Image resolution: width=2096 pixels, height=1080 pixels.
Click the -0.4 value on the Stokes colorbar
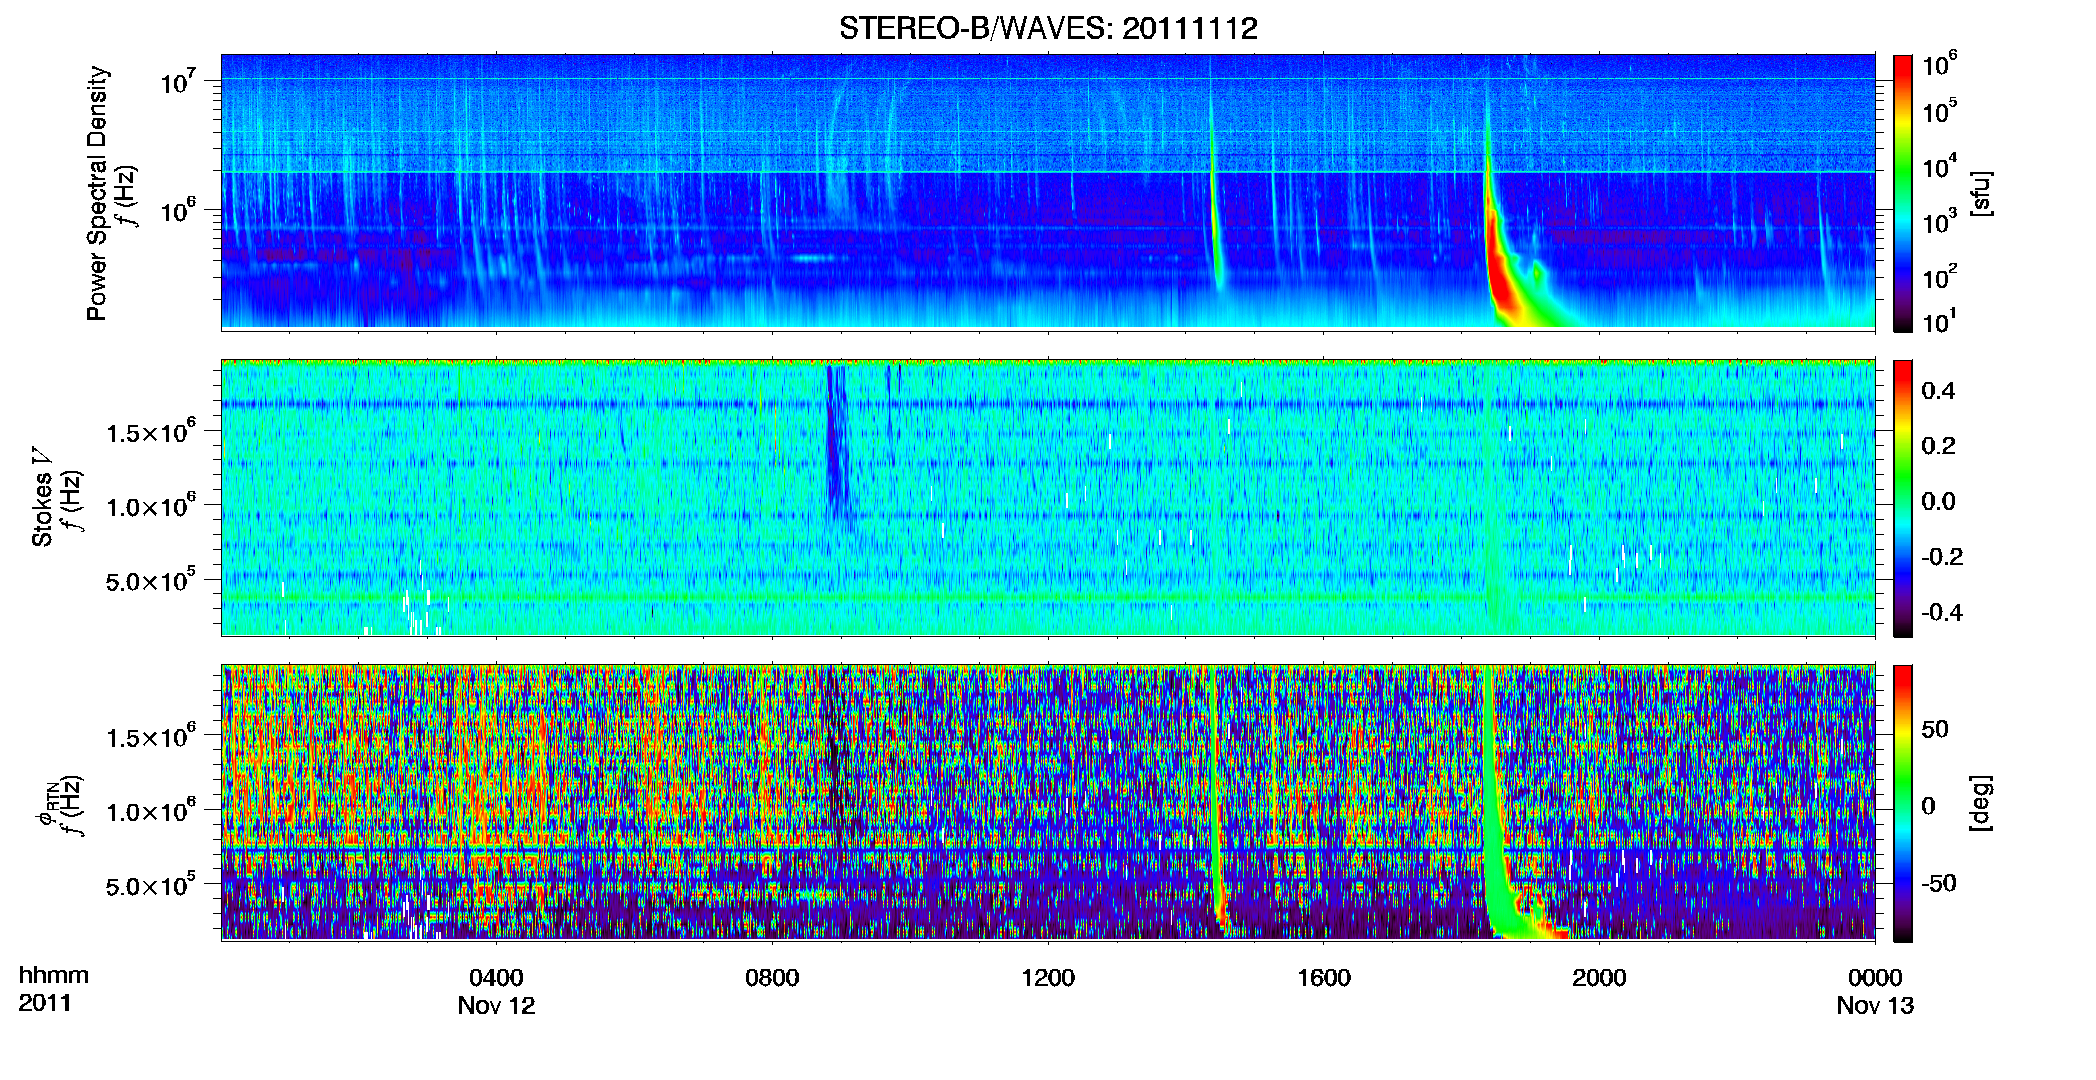click(x=1942, y=612)
